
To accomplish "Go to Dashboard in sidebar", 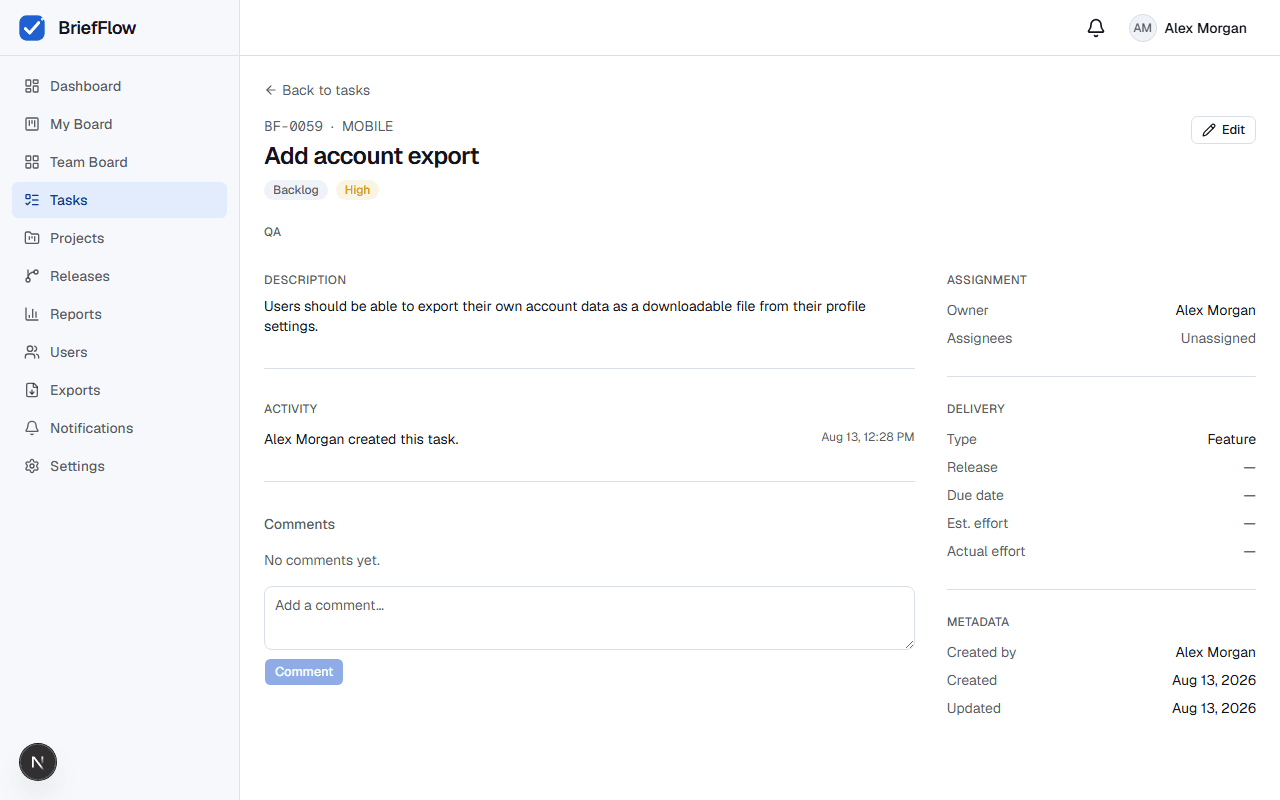I will [x=120, y=86].
